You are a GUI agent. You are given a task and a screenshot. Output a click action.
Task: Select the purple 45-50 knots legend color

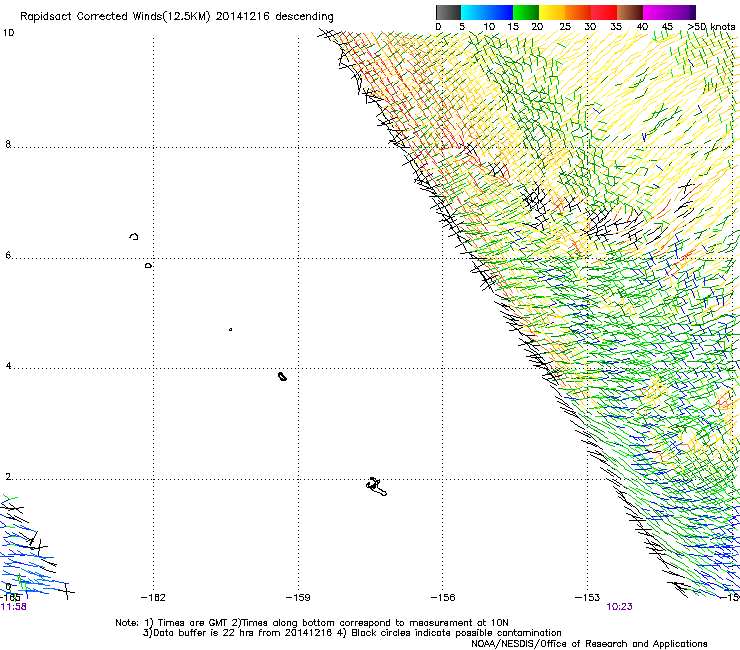tap(682, 12)
